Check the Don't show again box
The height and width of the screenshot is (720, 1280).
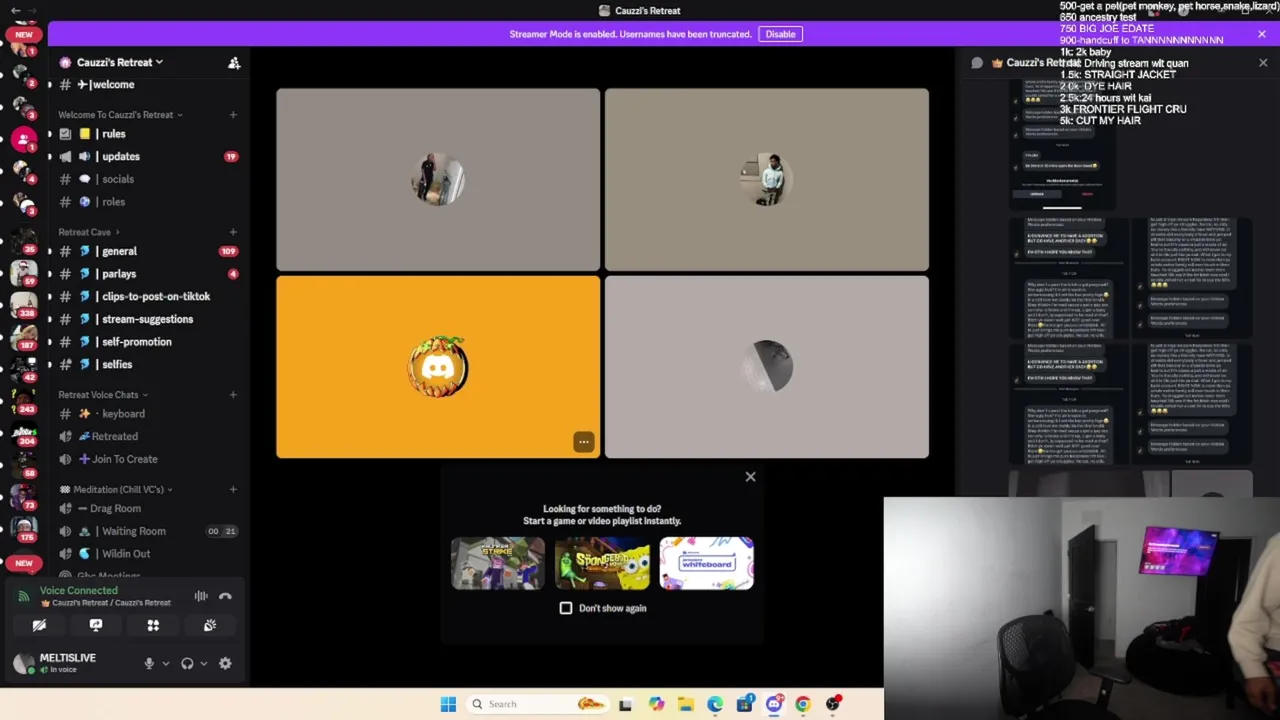pyautogui.click(x=566, y=608)
